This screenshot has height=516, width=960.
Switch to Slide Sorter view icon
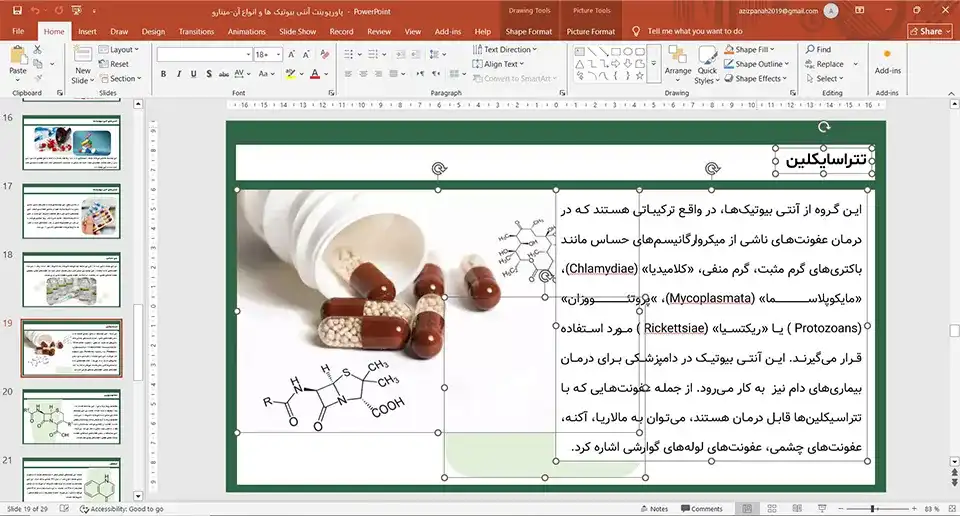tap(772, 509)
